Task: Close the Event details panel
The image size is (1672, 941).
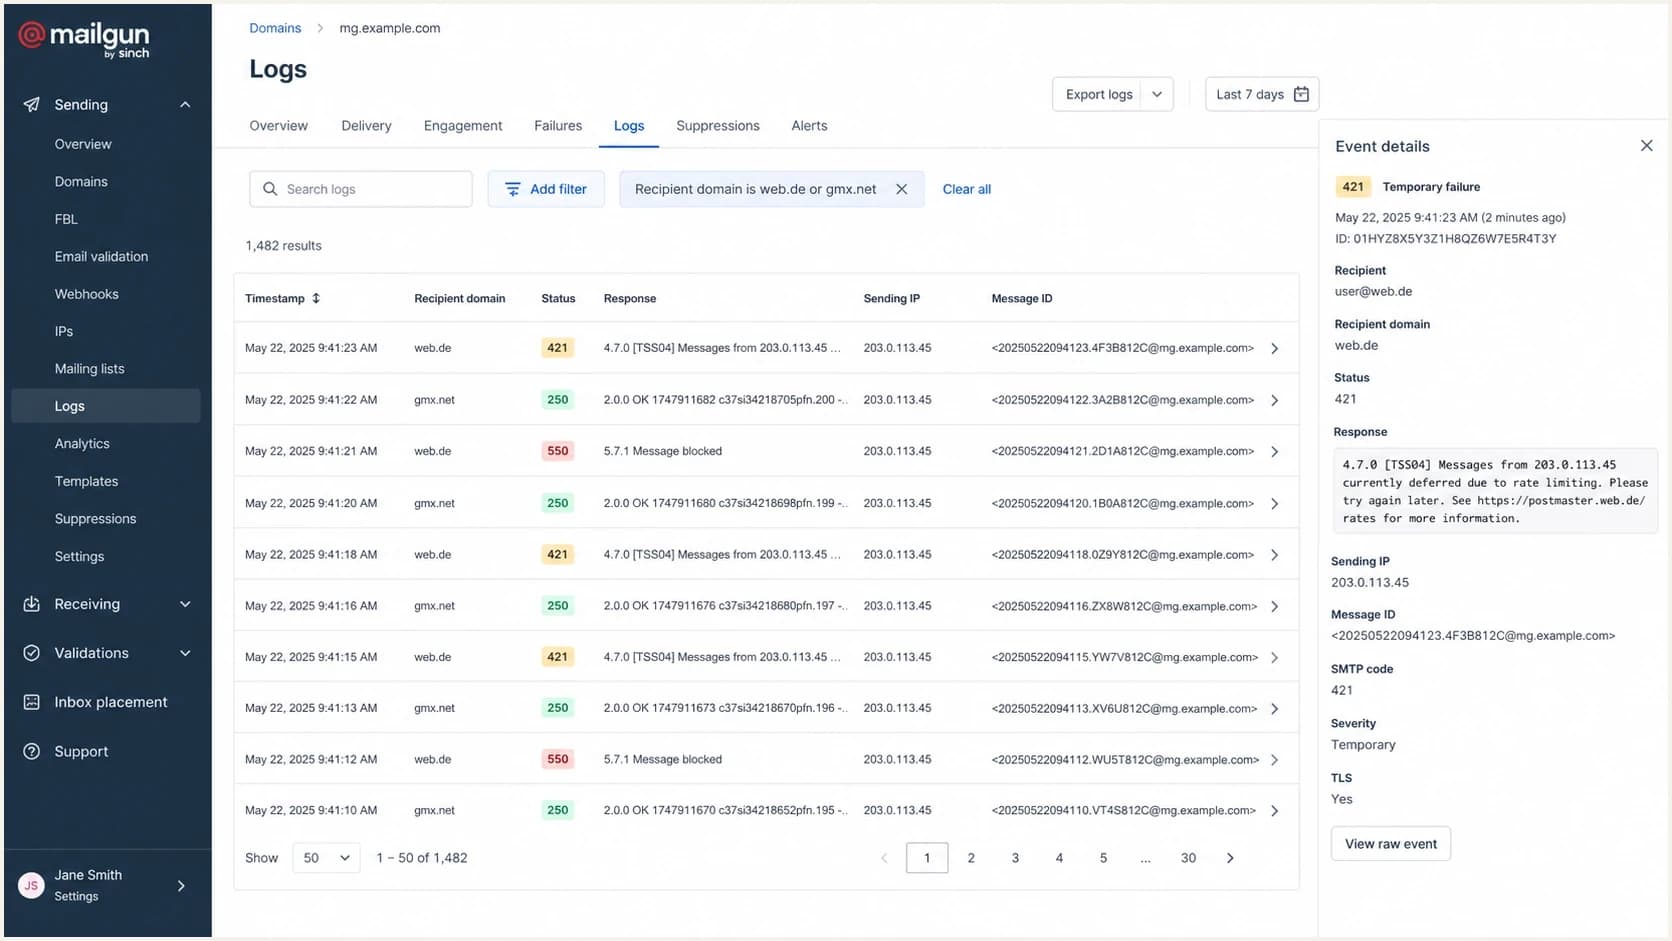Action: (x=1646, y=146)
